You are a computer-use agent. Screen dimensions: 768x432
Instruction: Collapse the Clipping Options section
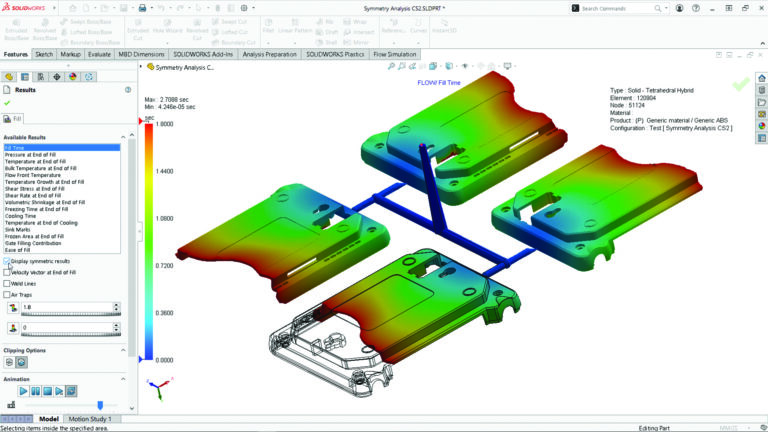coord(125,350)
